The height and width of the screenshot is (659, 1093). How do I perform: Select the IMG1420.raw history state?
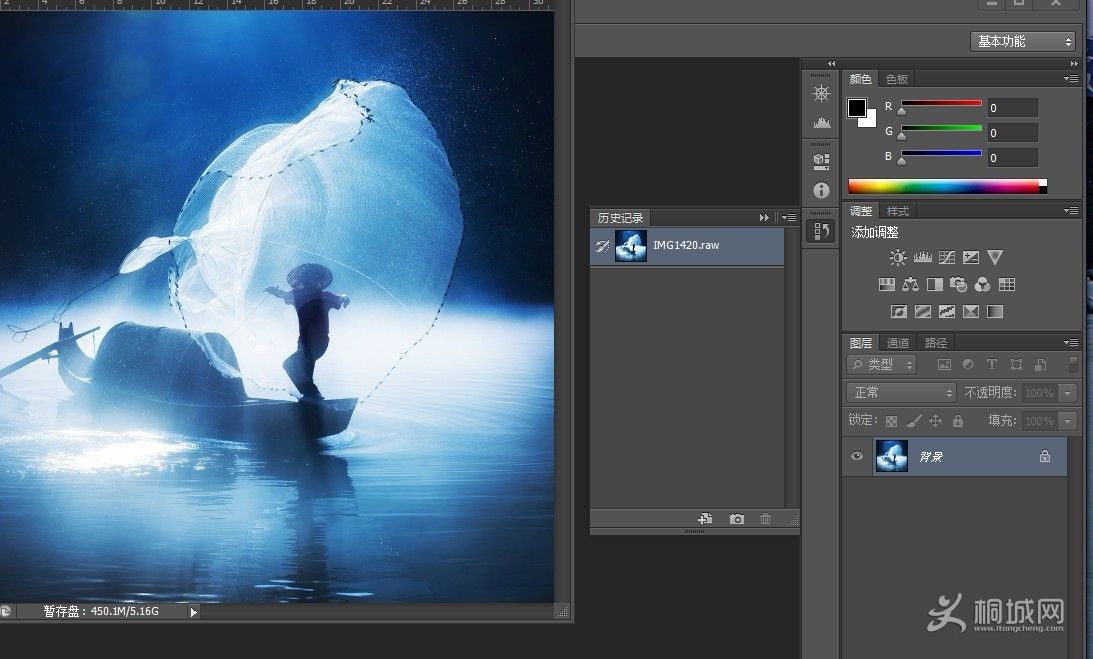click(x=686, y=246)
